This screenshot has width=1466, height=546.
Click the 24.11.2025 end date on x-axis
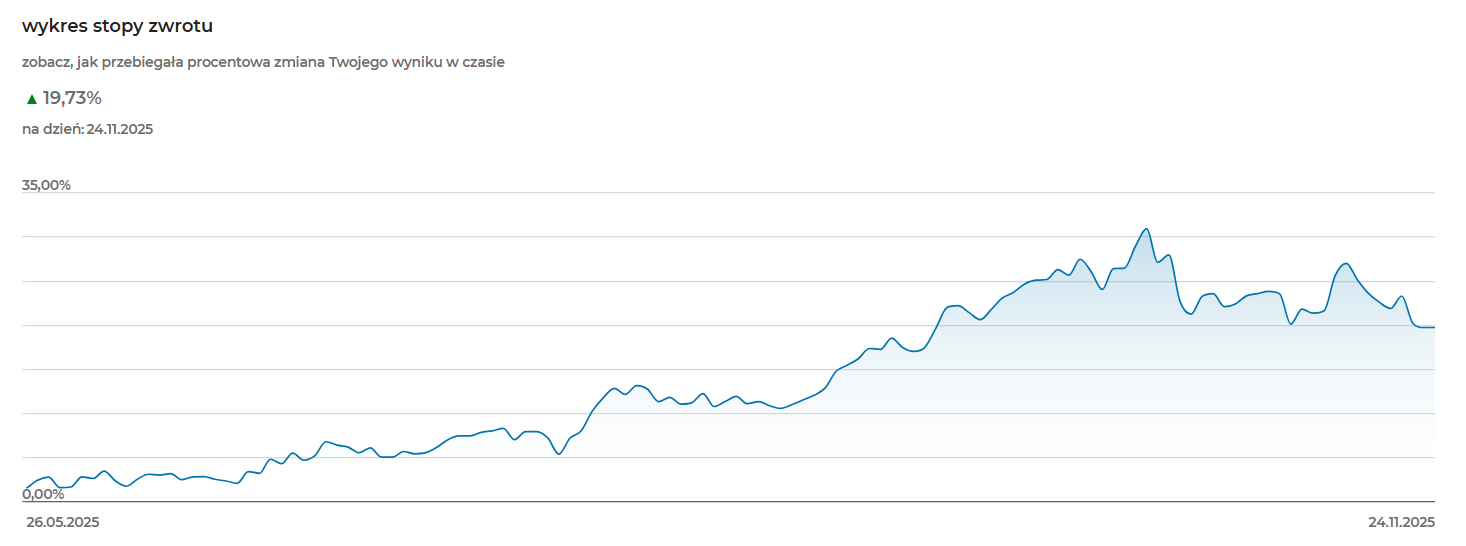1401,522
